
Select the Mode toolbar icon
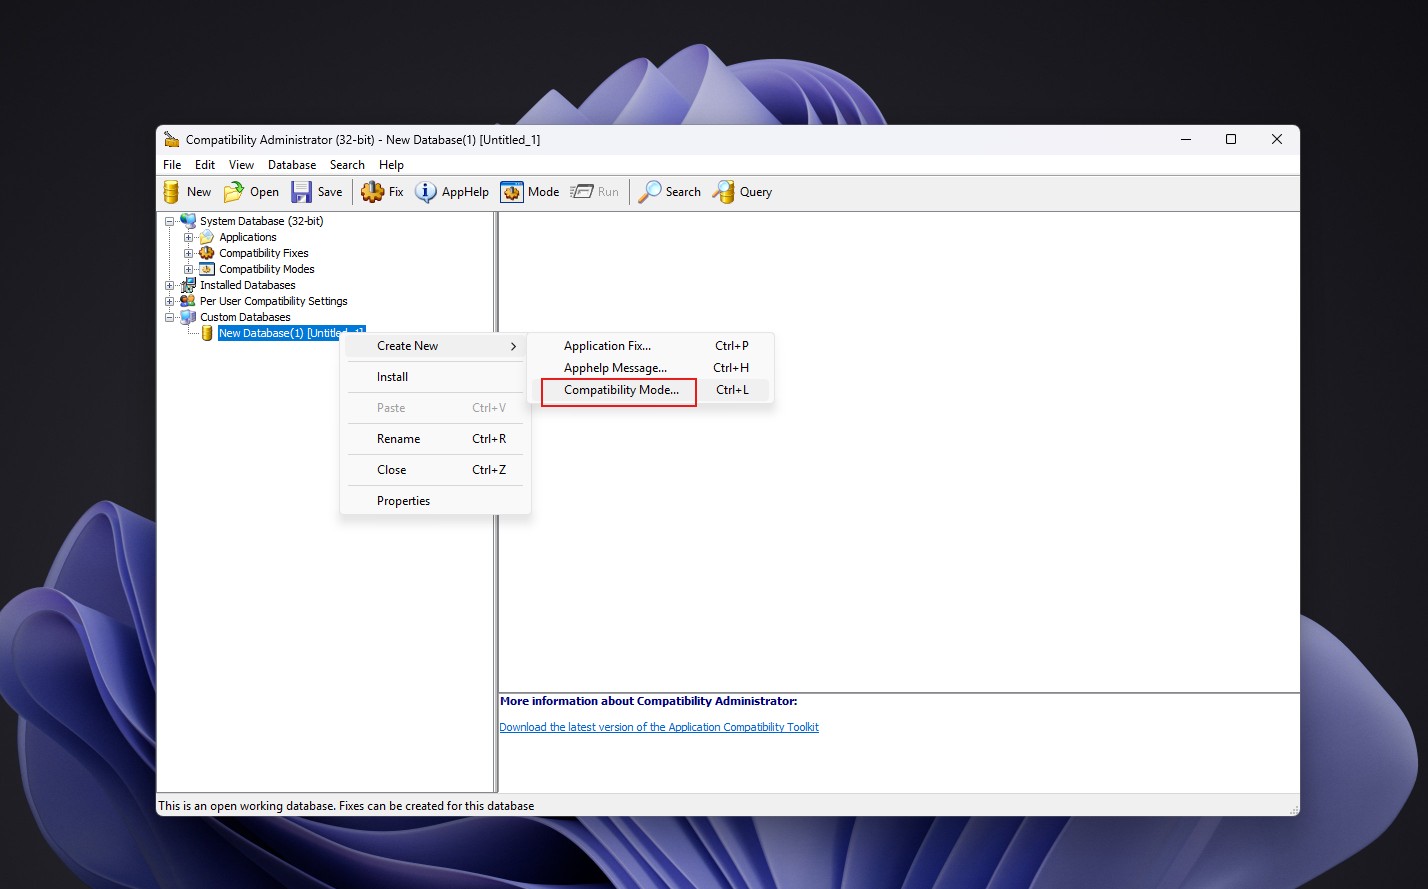(512, 192)
